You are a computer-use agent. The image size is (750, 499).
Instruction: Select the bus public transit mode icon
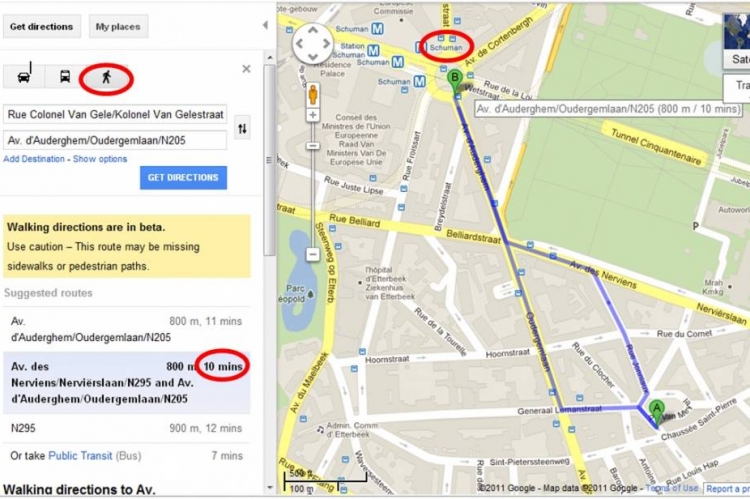click(x=65, y=77)
